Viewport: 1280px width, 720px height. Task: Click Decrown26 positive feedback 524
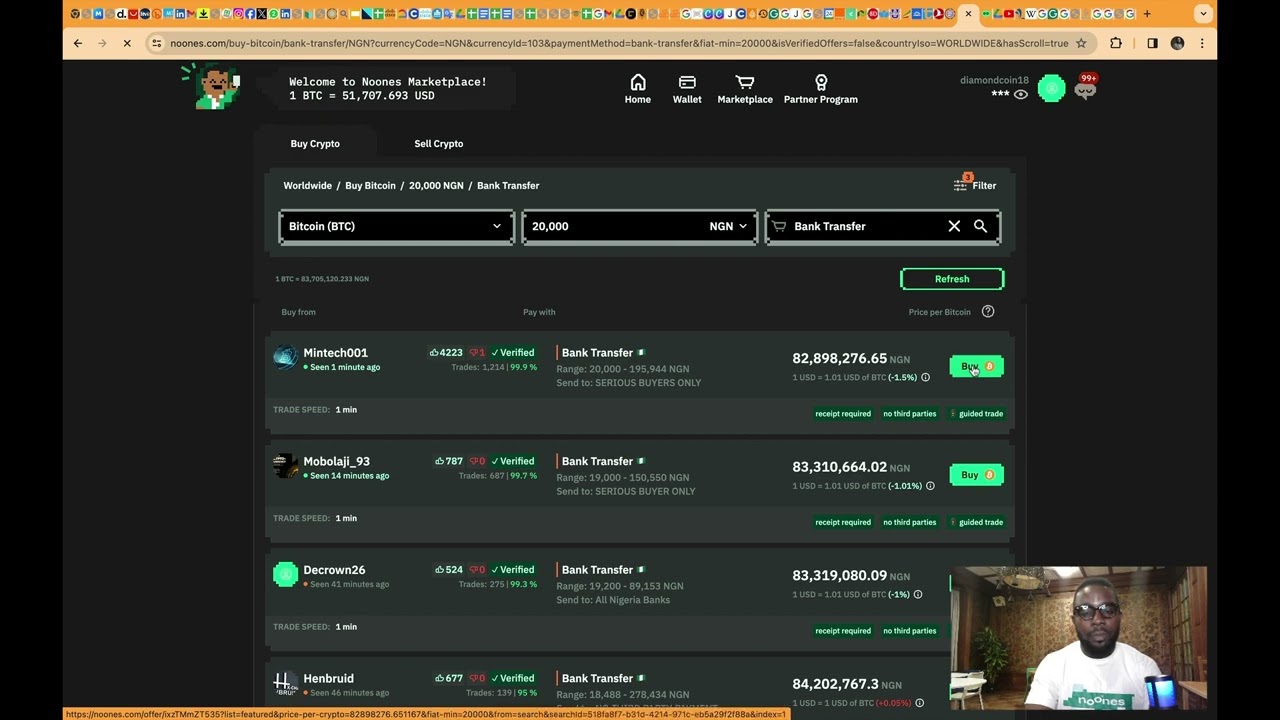point(449,570)
